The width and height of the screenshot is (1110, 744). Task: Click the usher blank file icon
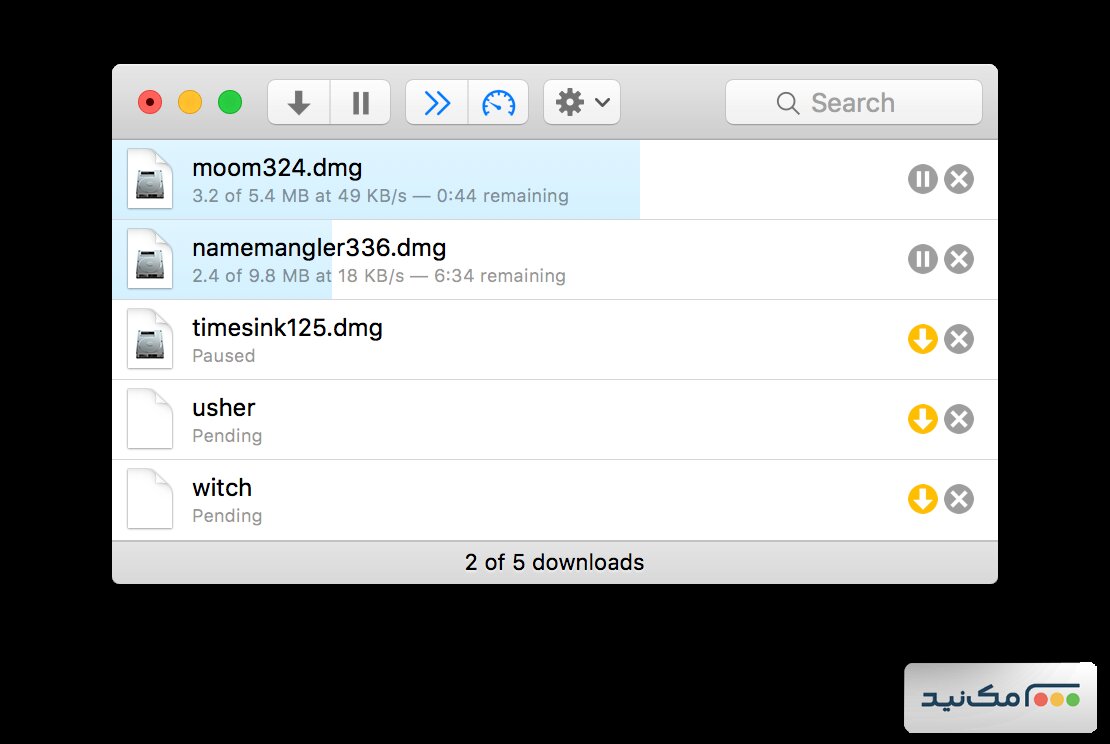point(150,419)
